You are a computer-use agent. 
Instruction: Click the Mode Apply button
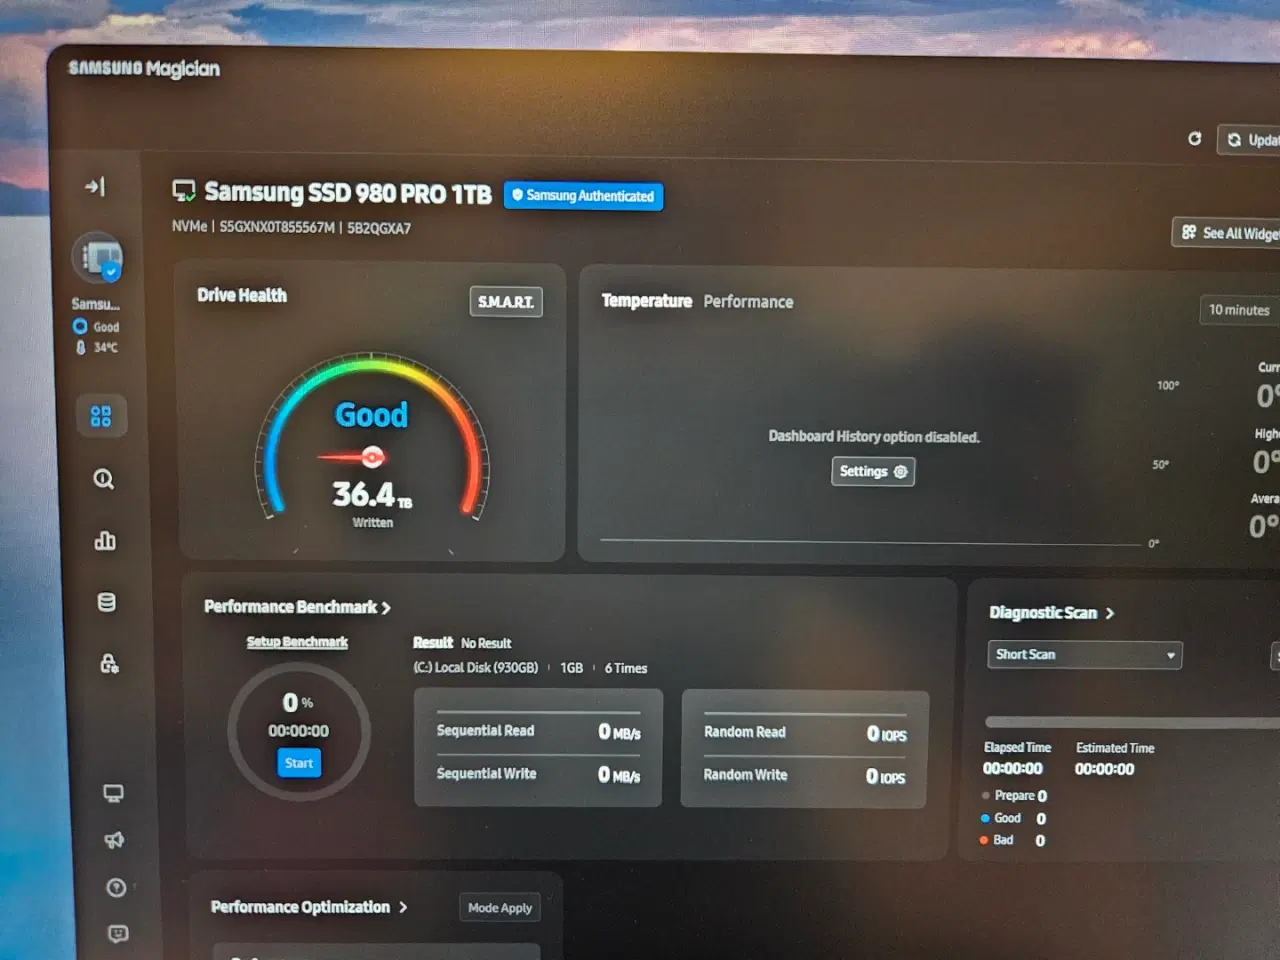point(500,908)
